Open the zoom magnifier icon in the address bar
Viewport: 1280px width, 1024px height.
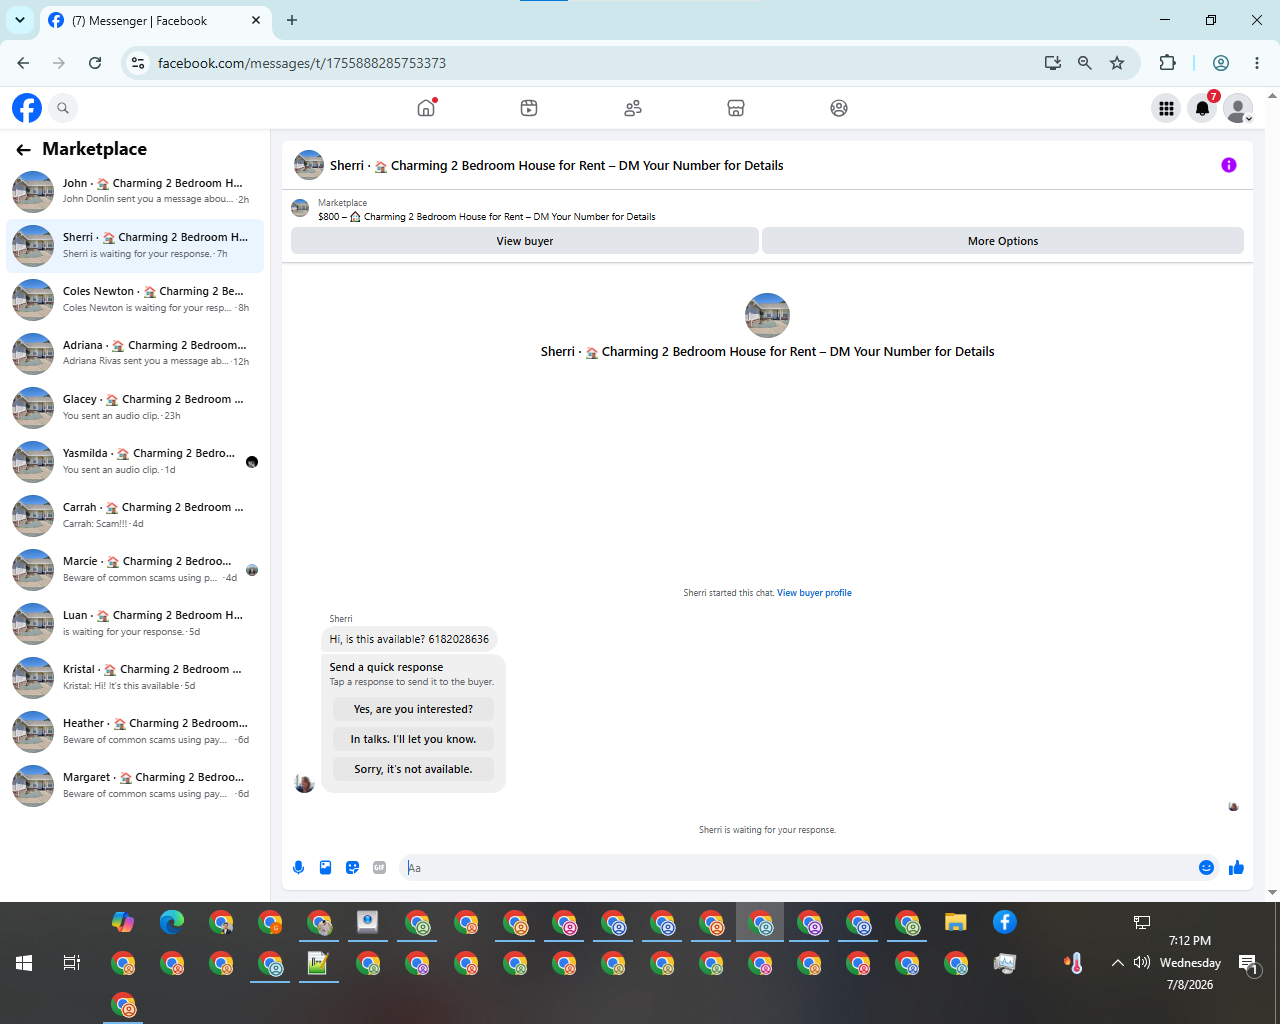(1084, 63)
